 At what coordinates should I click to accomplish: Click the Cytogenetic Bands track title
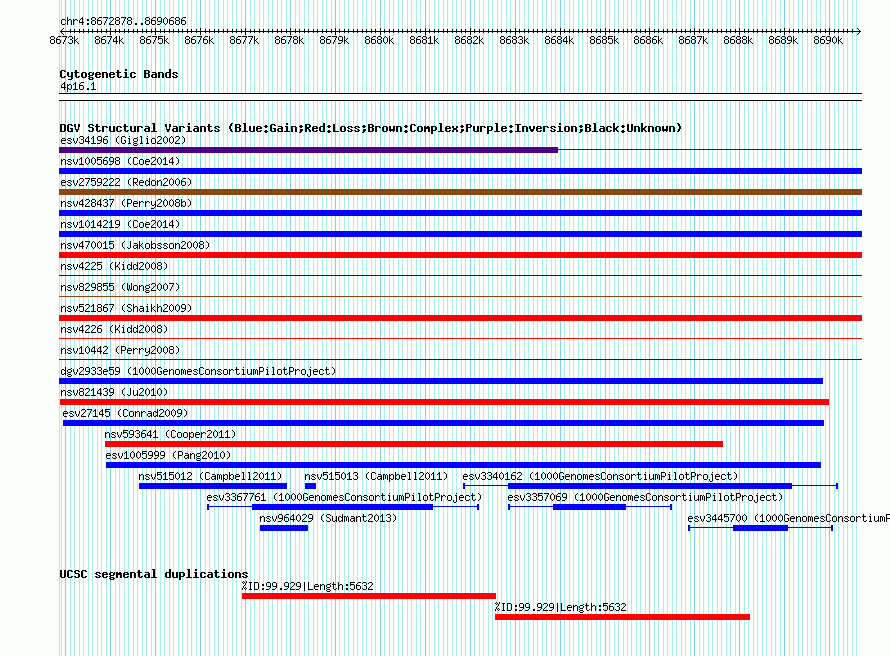(x=119, y=74)
